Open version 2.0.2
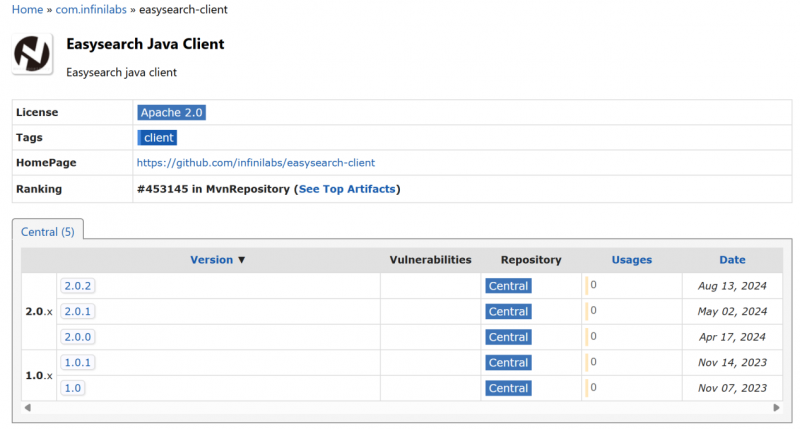This screenshot has width=800, height=429. (x=78, y=286)
